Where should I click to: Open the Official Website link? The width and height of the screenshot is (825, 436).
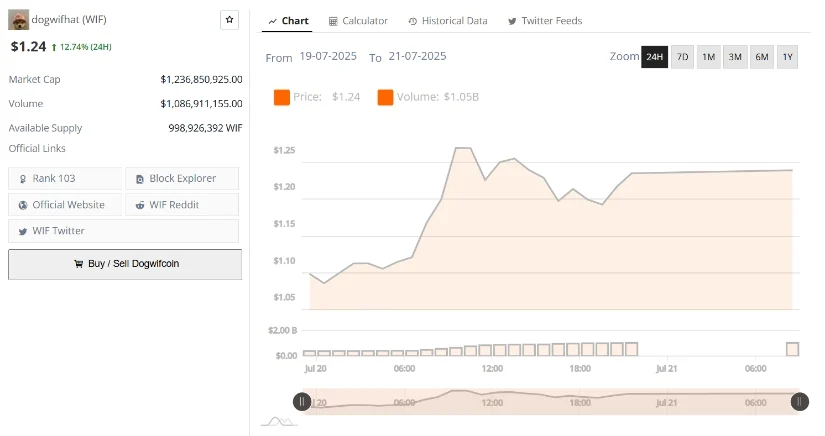65,204
